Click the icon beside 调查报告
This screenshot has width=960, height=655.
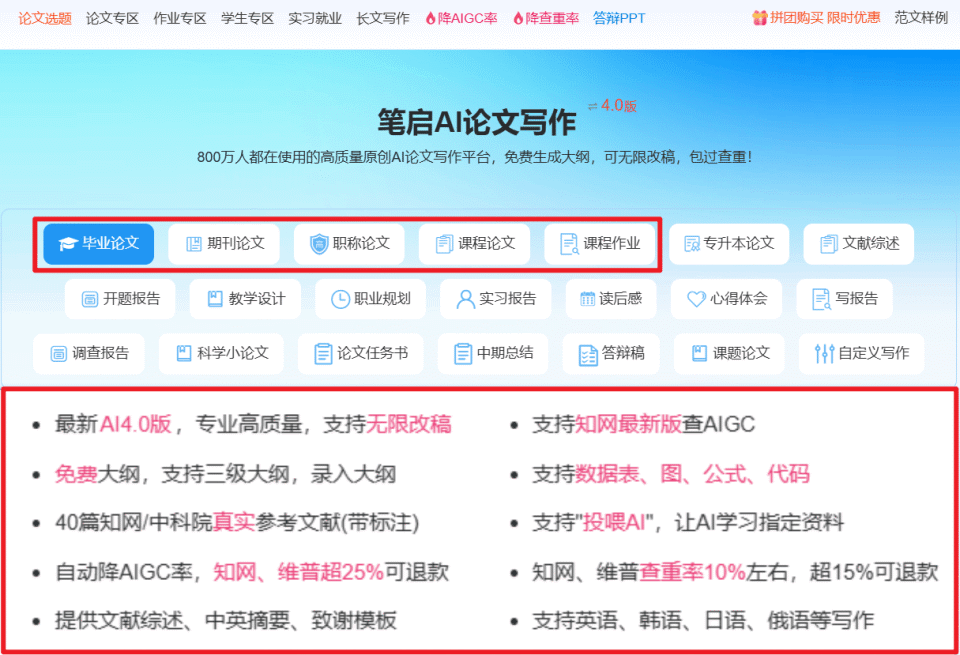(59, 354)
